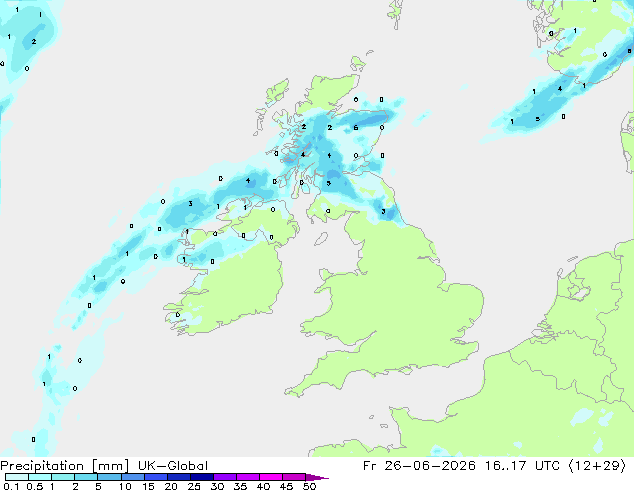The height and width of the screenshot is (490, 634).
Task: Click the '16..17 UTC' time label
Action: point(522,466)
